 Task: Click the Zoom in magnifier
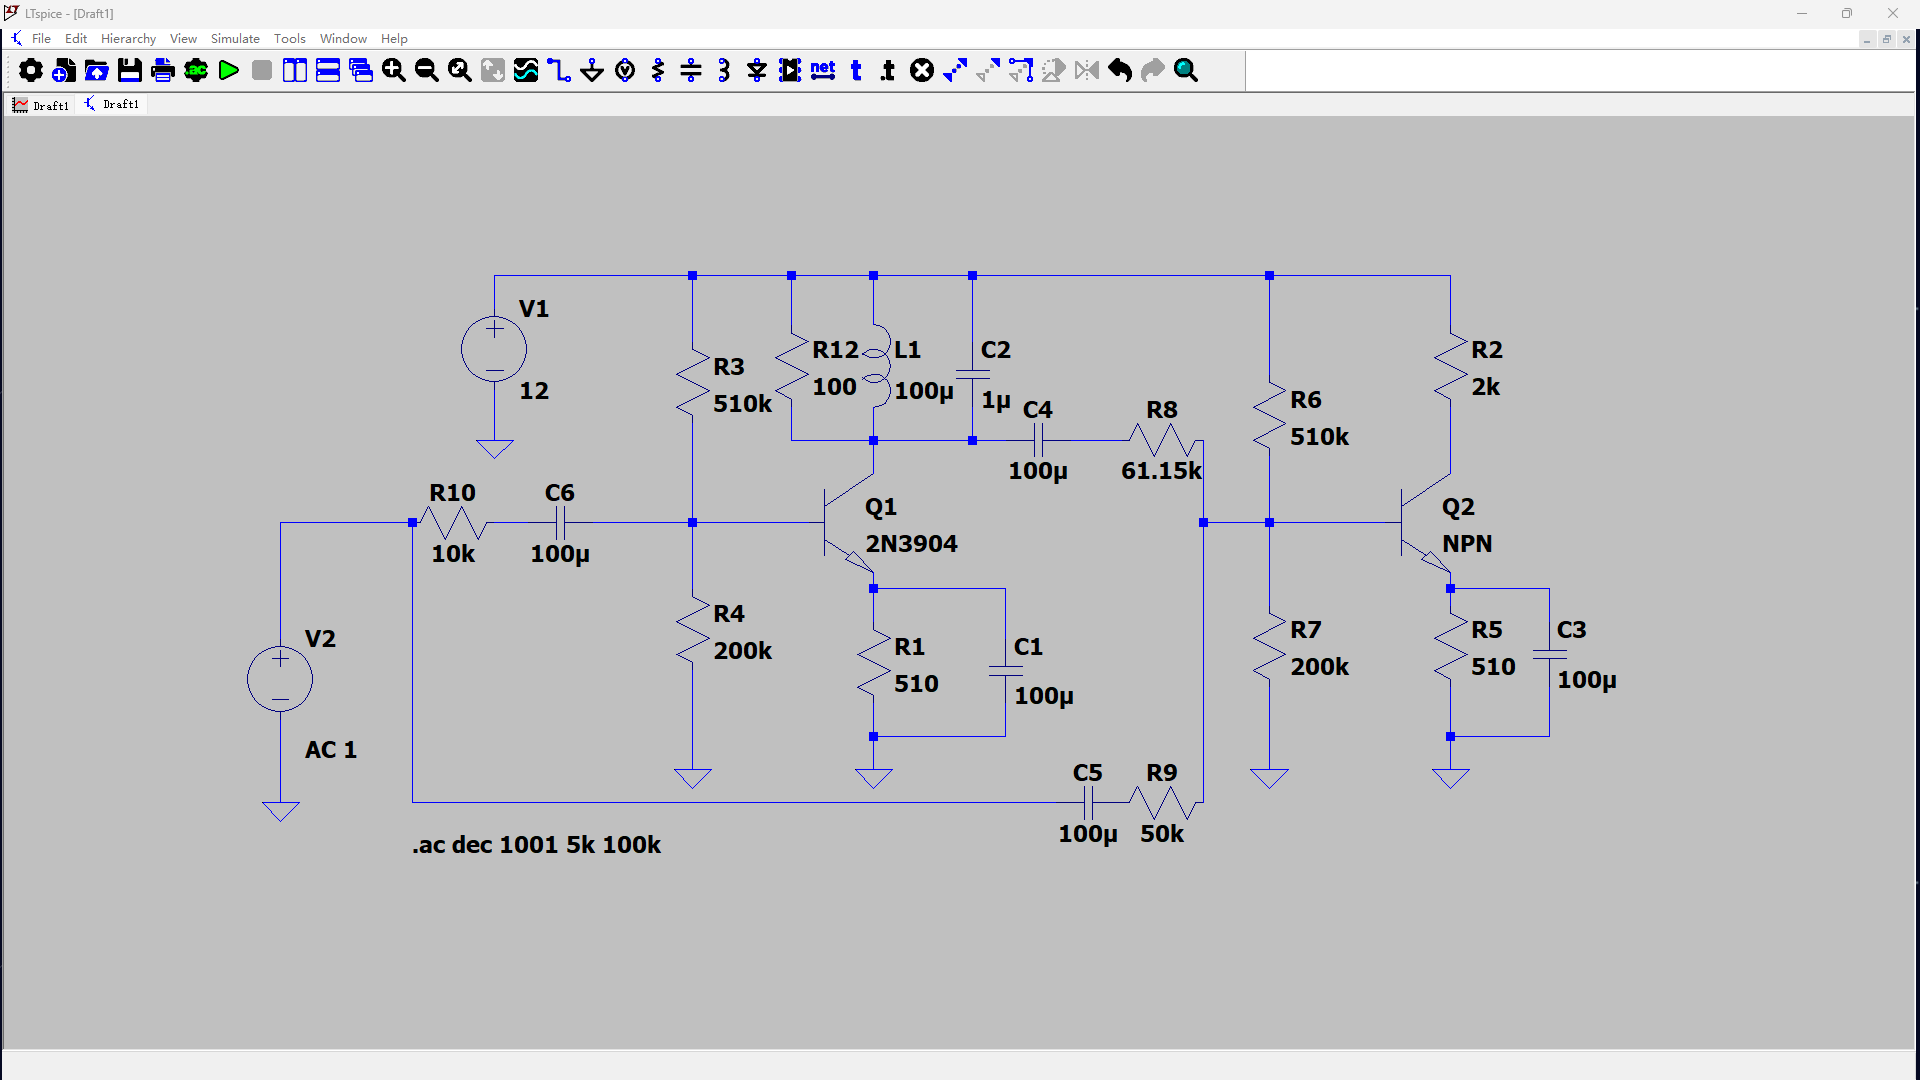click(394, 70)
